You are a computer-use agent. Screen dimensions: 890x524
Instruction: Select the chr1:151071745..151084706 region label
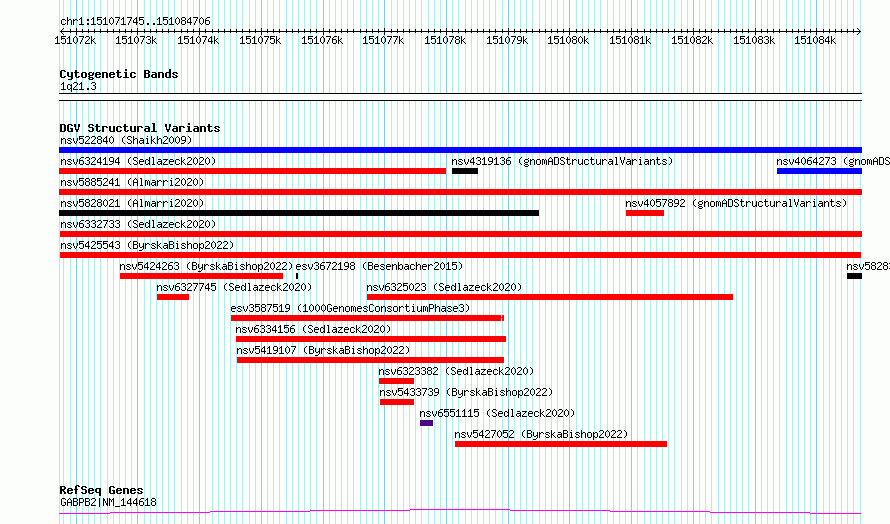point(135,22)
